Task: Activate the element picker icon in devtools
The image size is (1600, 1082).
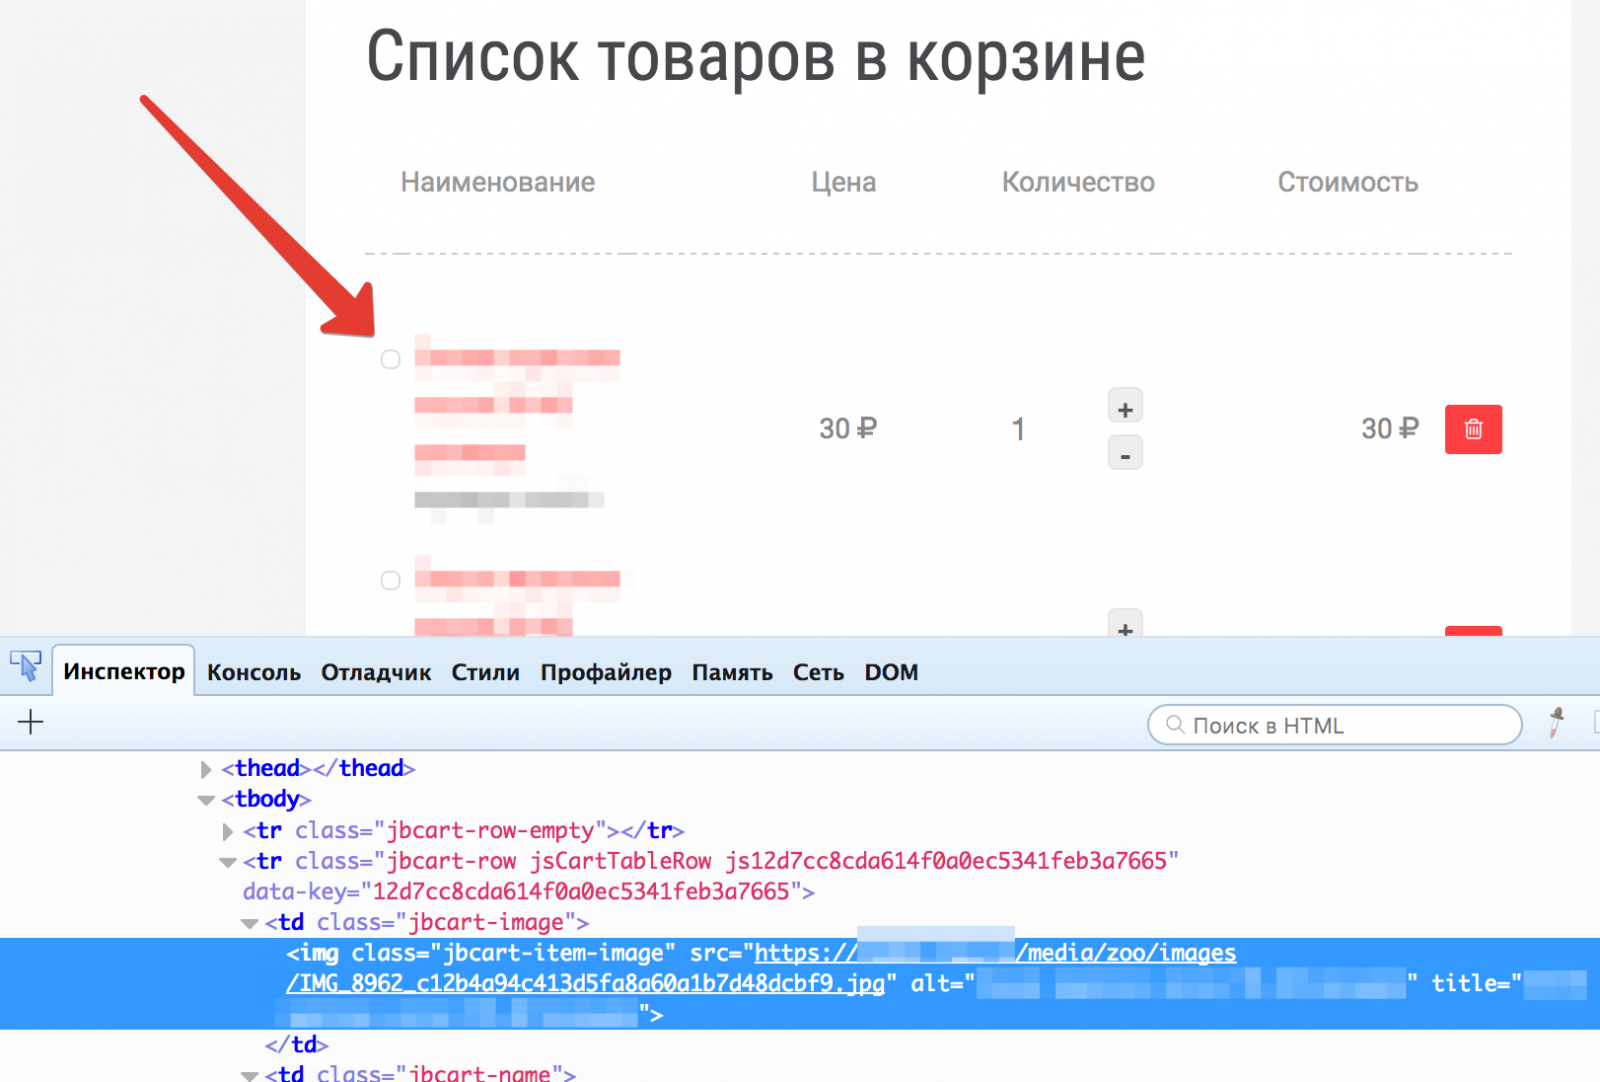Action: click(26, 667)
